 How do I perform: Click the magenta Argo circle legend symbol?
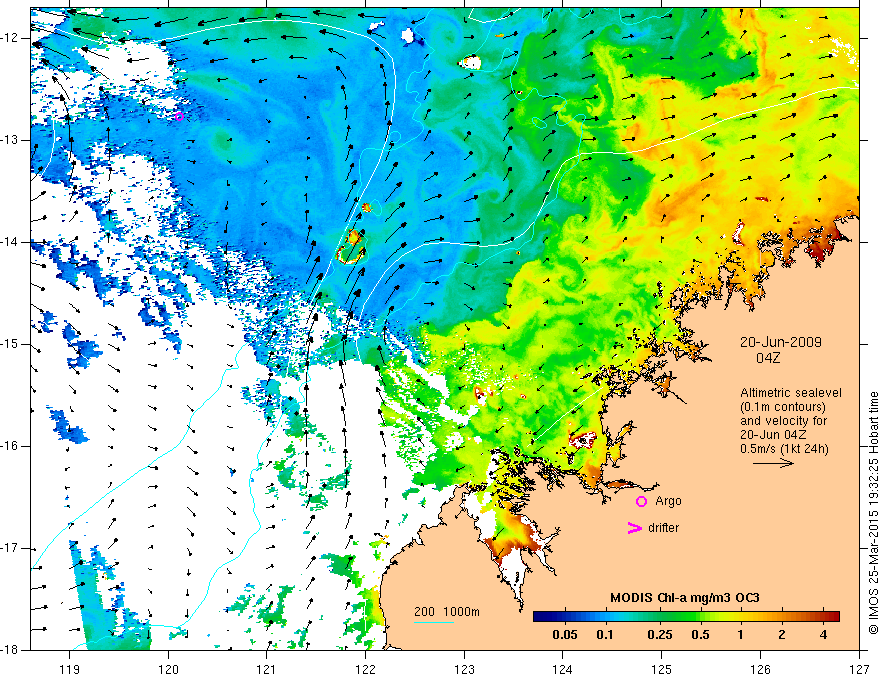point(641,501)
